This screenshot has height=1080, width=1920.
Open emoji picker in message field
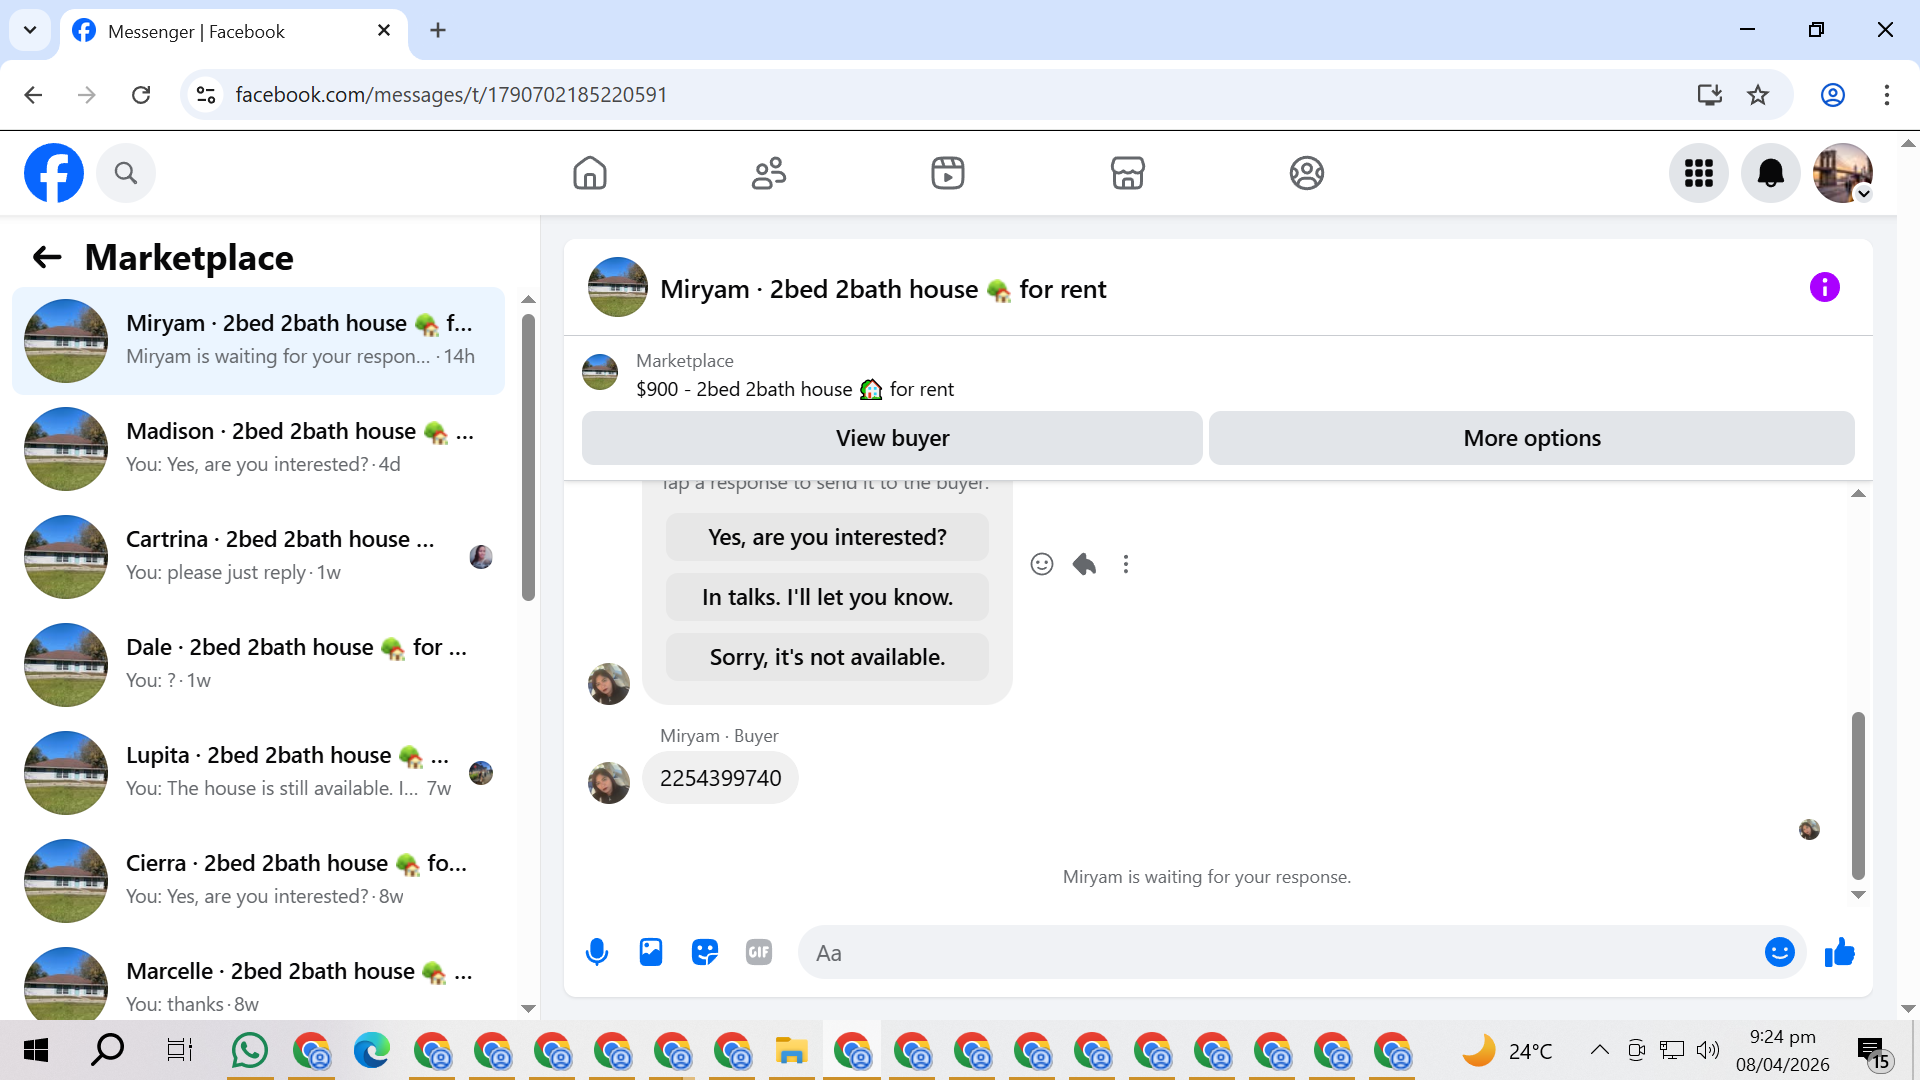(x=1779, y=952)
